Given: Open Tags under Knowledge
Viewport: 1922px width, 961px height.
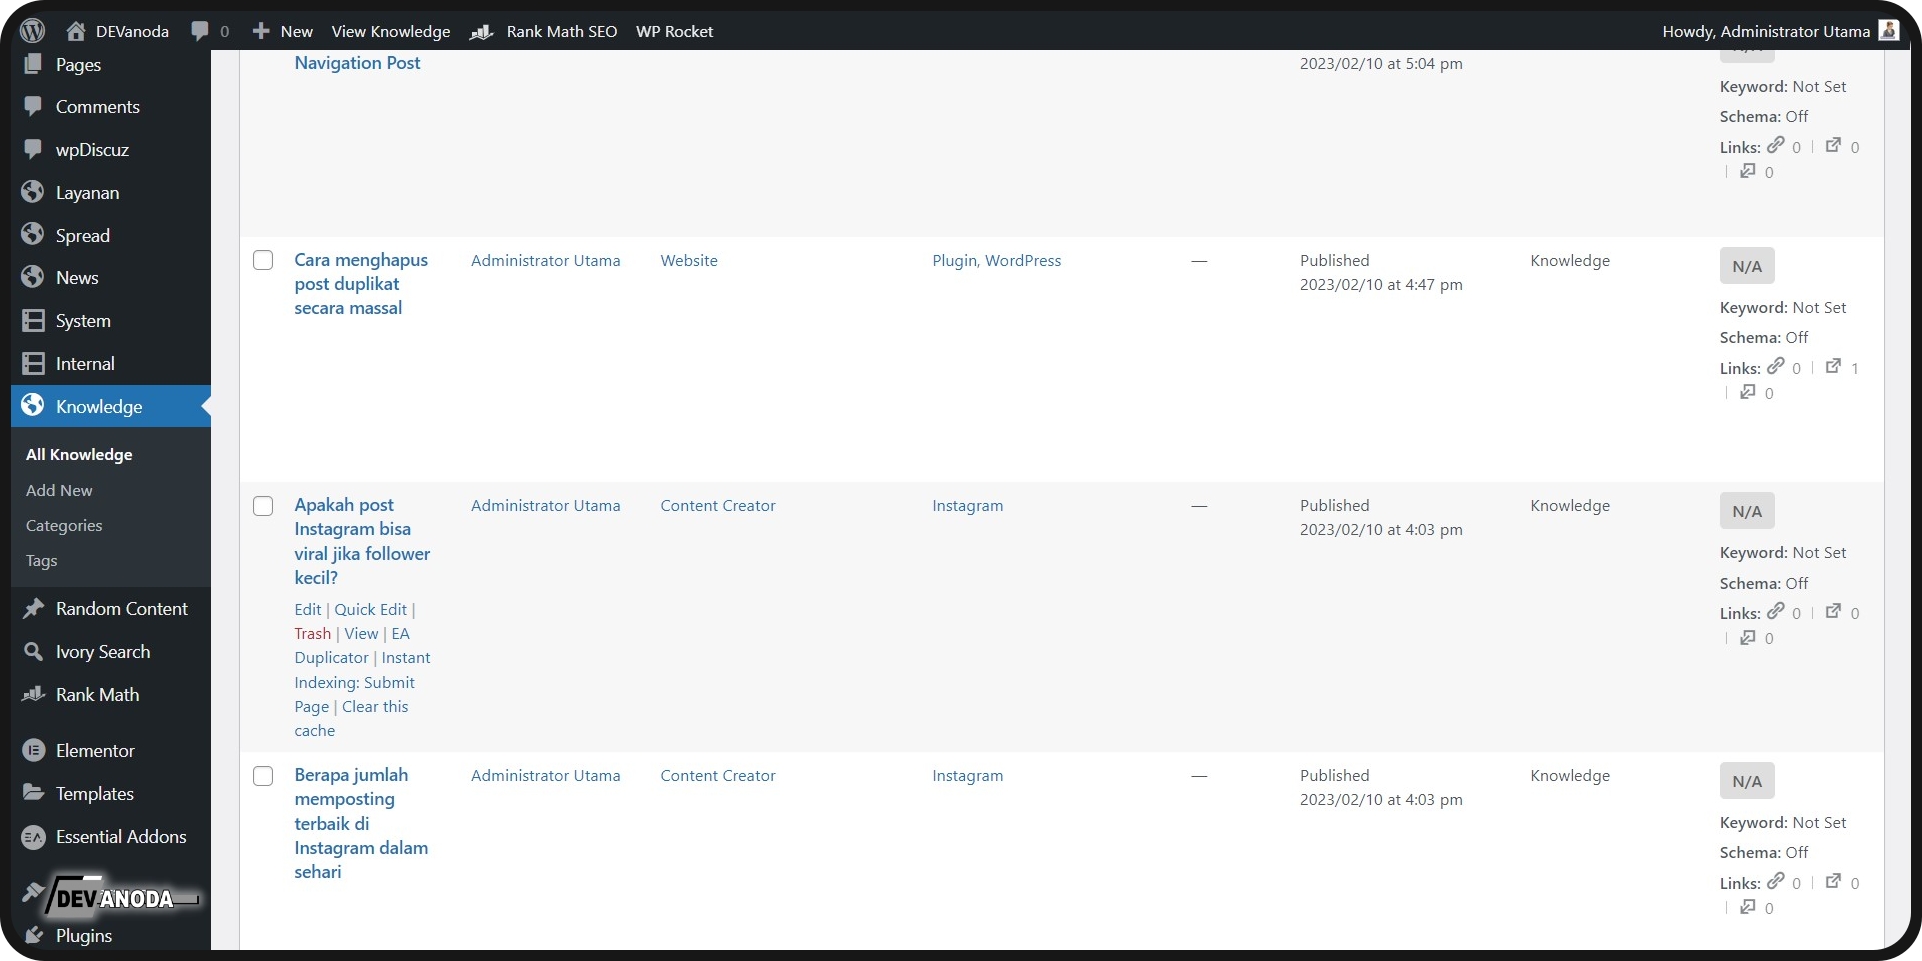Looking at the screenshot, I should click(41, 560).
